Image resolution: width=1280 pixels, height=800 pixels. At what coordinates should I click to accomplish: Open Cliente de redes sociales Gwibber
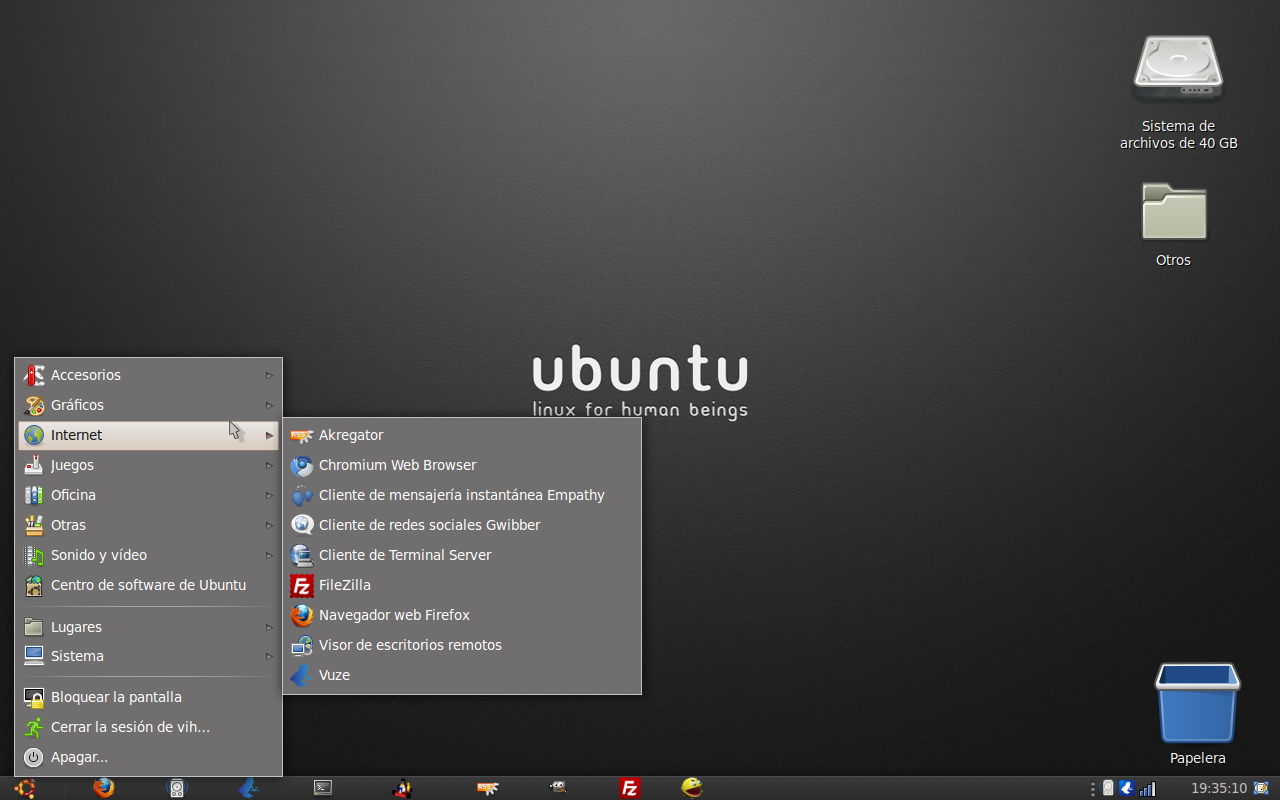tap(462, 525)
